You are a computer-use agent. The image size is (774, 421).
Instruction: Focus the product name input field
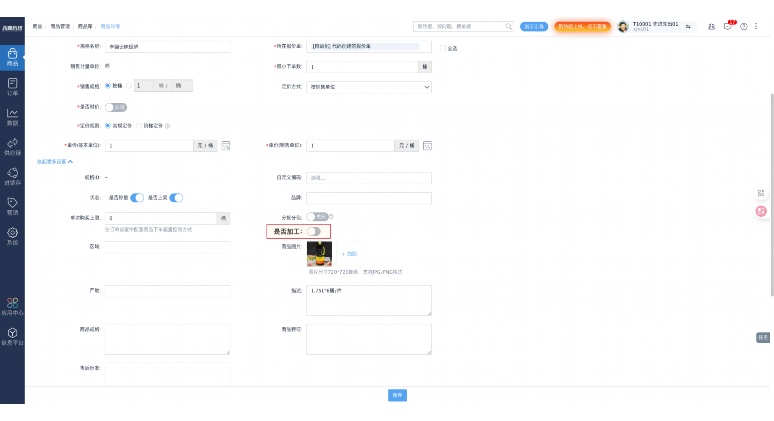pyautogui.click(x=167, y=46)
